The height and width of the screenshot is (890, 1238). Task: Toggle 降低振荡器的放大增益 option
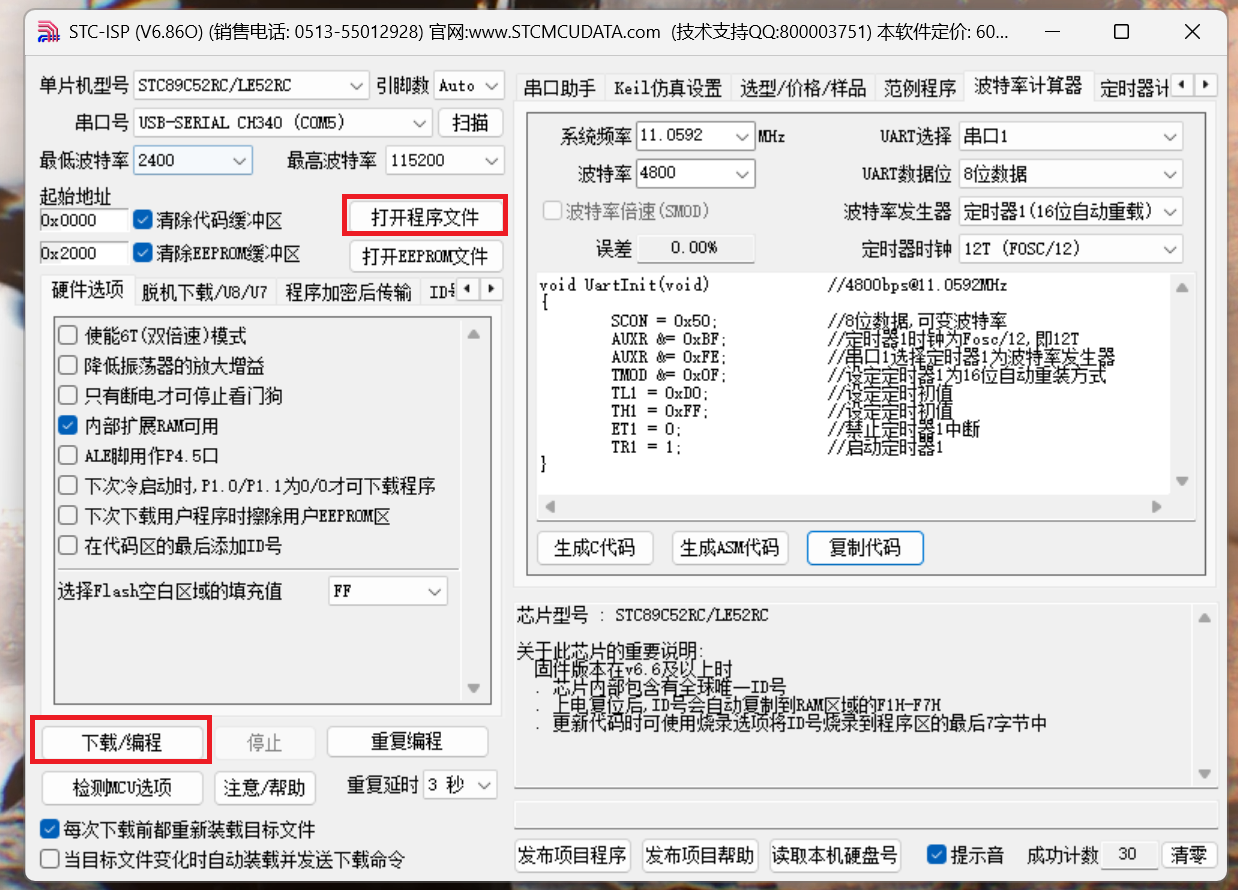click(x=68, y=366)
